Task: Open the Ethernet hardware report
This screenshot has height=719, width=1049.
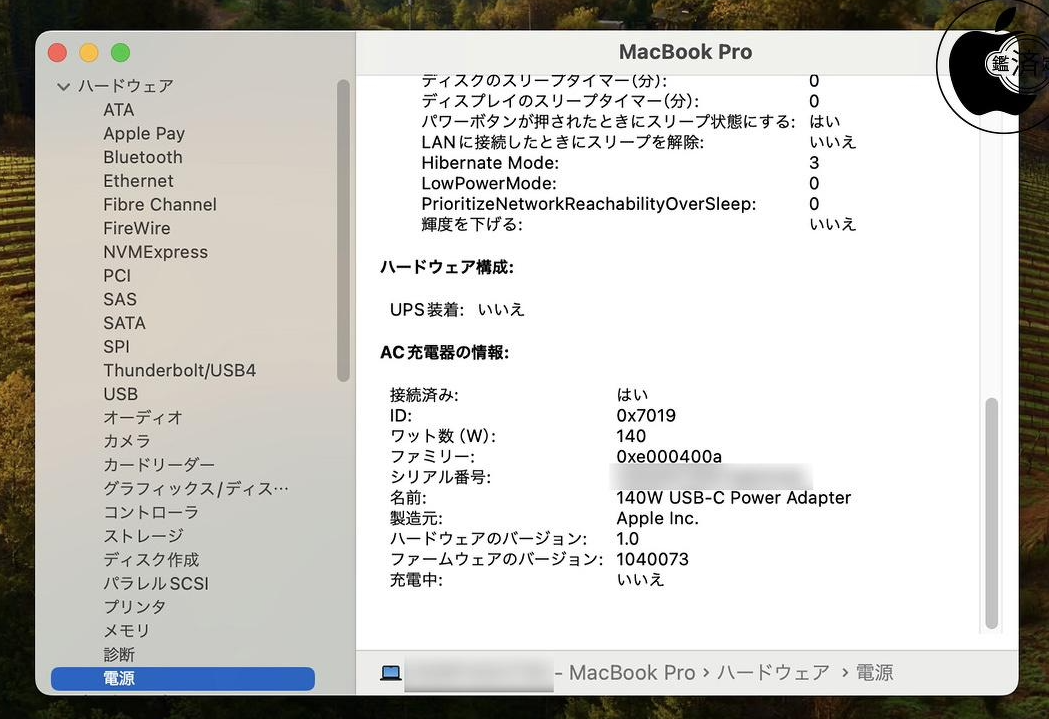Action: click(x=138, y=181)
